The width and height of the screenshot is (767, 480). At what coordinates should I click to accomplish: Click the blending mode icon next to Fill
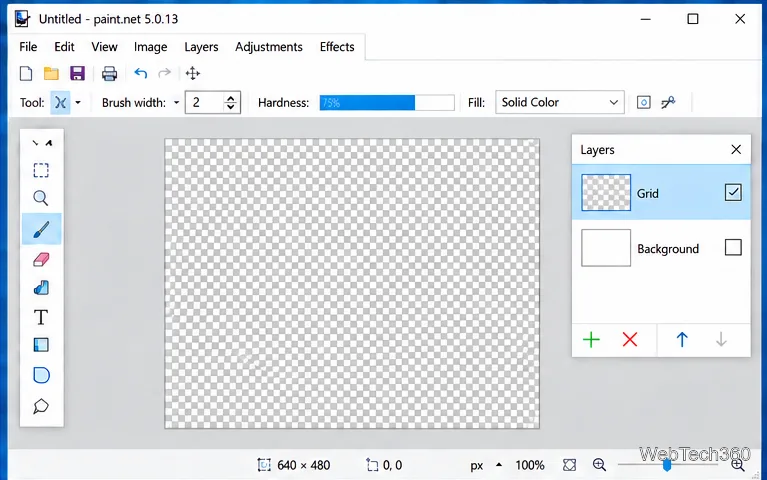coord(644,102)
